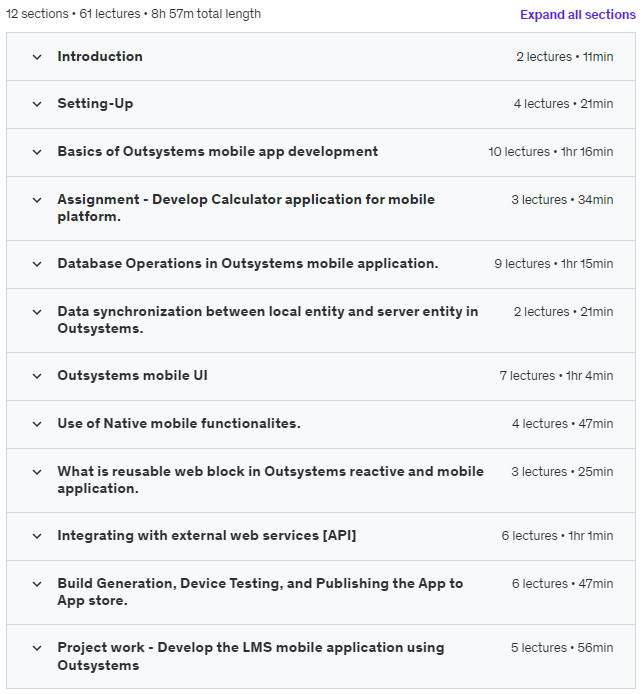Image resolution: width=643 pixels, height=694 pixels.
Task: Click 6 lectures • 47min on Build Generation row
Action: click(x=562, y=583)
